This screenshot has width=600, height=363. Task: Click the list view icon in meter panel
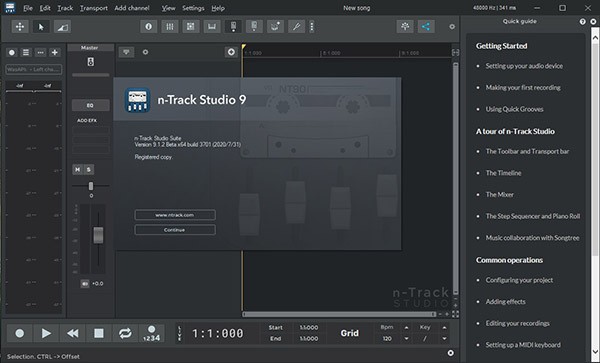click(x=26, y=52)
